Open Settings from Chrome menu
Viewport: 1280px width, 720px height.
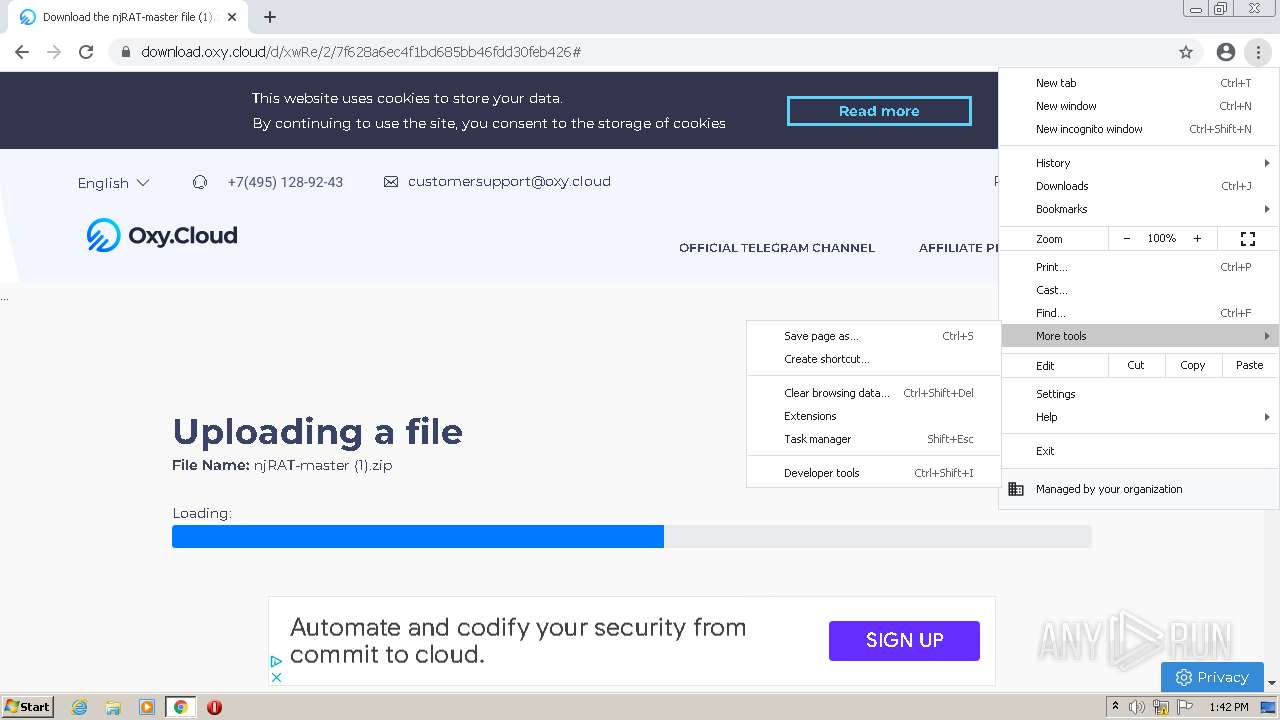coord(1140,394)
